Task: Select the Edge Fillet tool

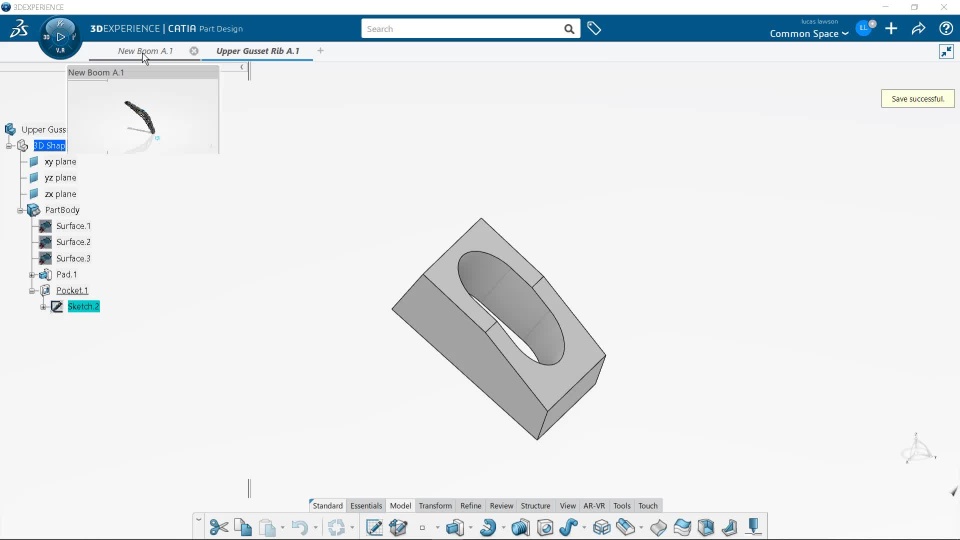Action: [x=626, y=527]
